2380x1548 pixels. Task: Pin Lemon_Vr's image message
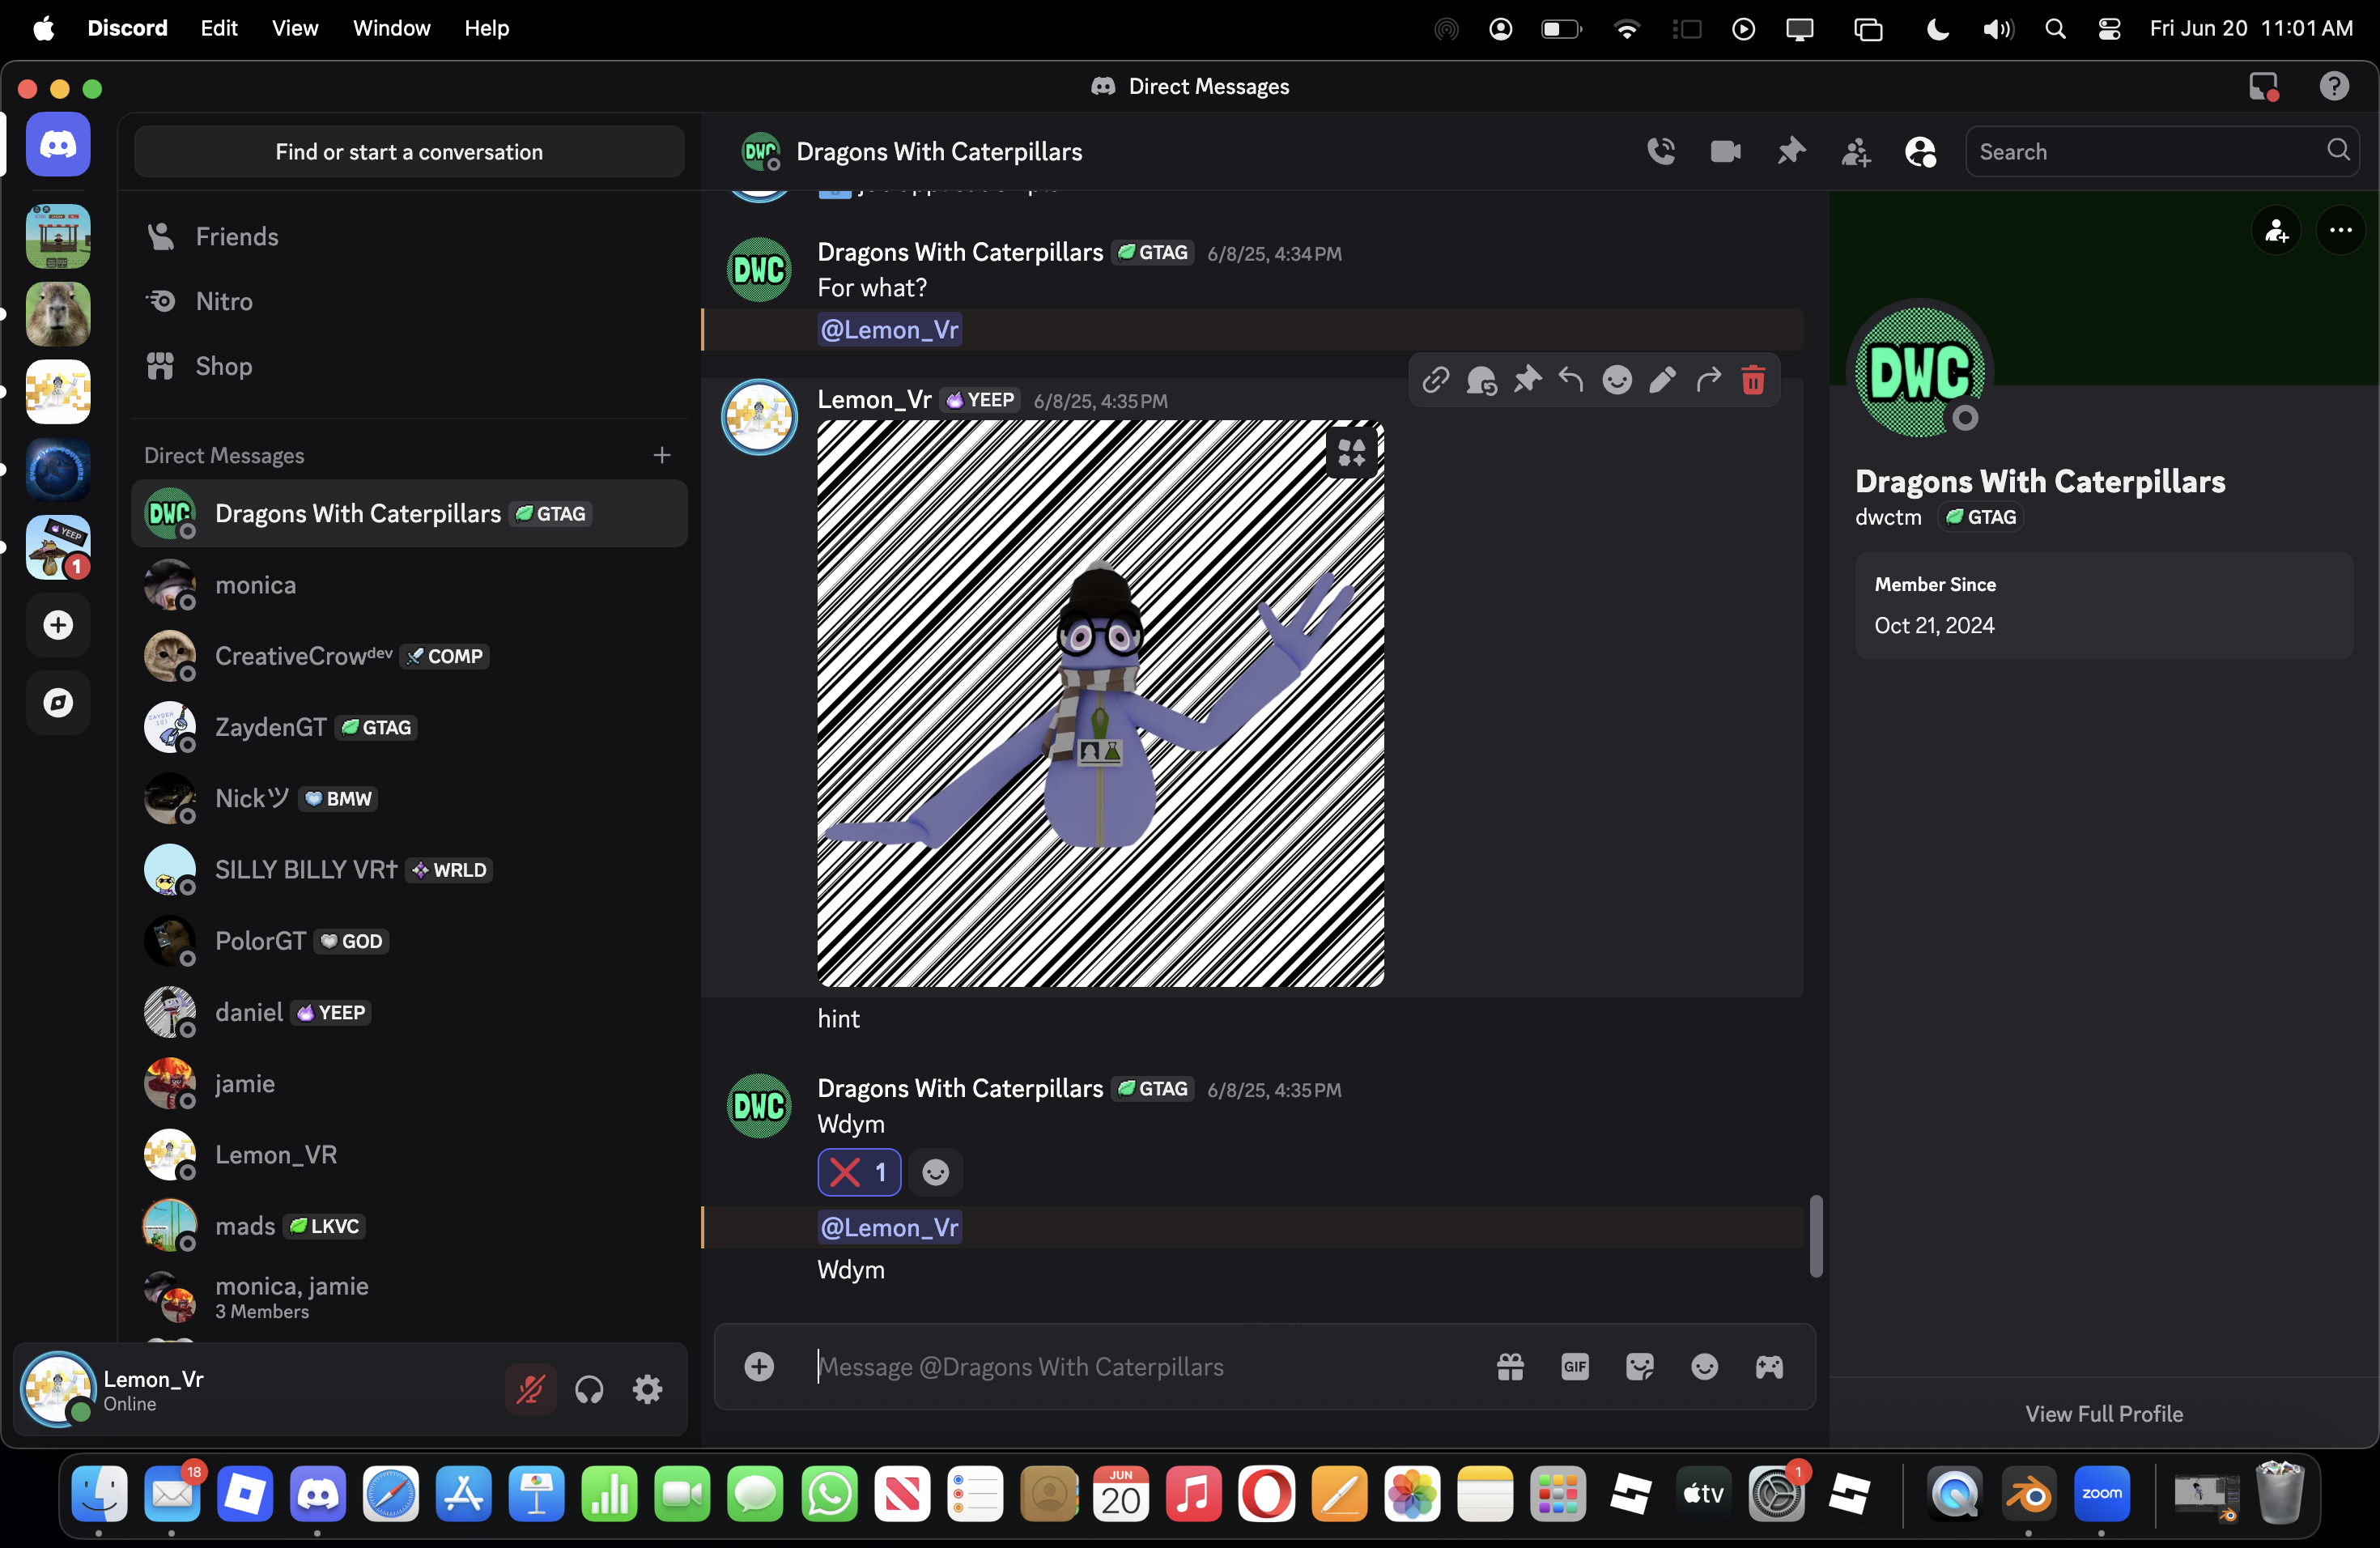coord(1526,380)
